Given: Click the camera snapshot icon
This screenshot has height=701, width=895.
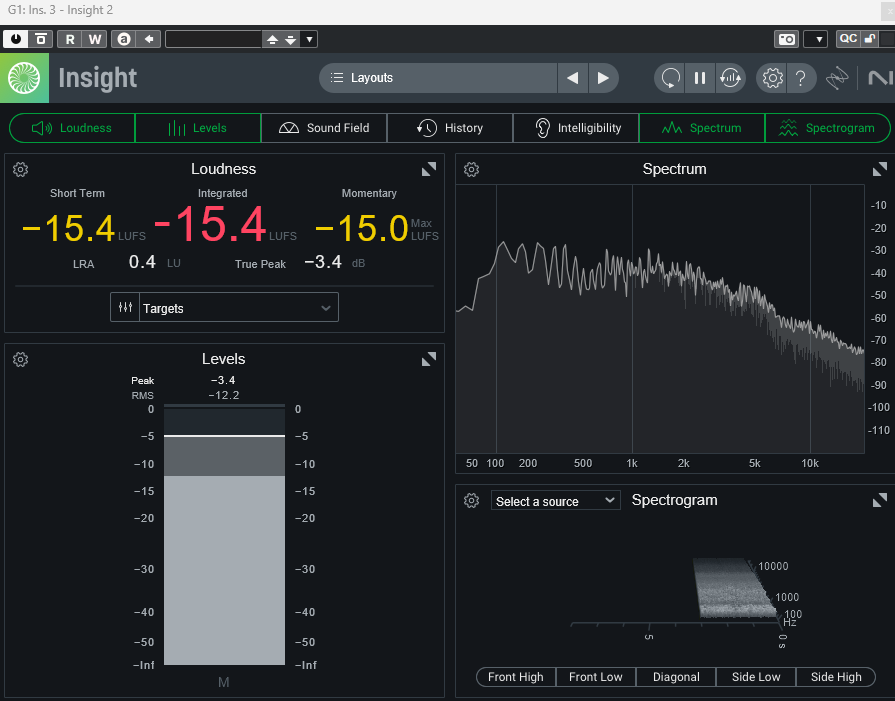Looking at the screenshot, I should click(x=786, y=39).
